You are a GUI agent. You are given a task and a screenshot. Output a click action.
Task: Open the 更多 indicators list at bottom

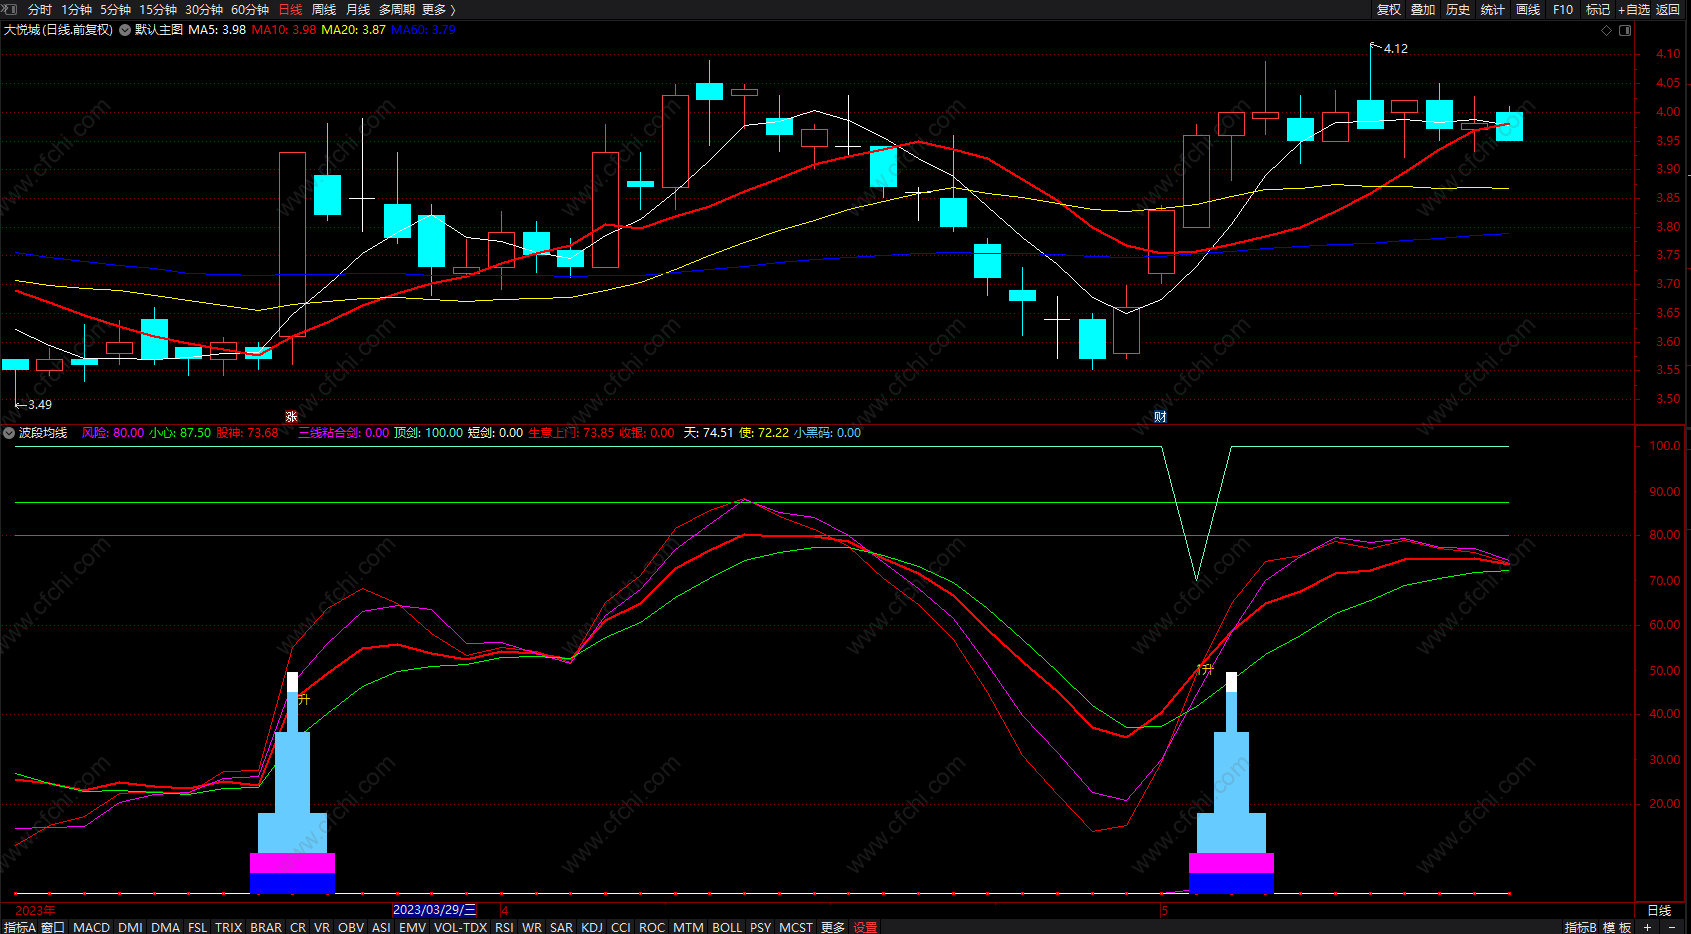click(x=833, y=927)
